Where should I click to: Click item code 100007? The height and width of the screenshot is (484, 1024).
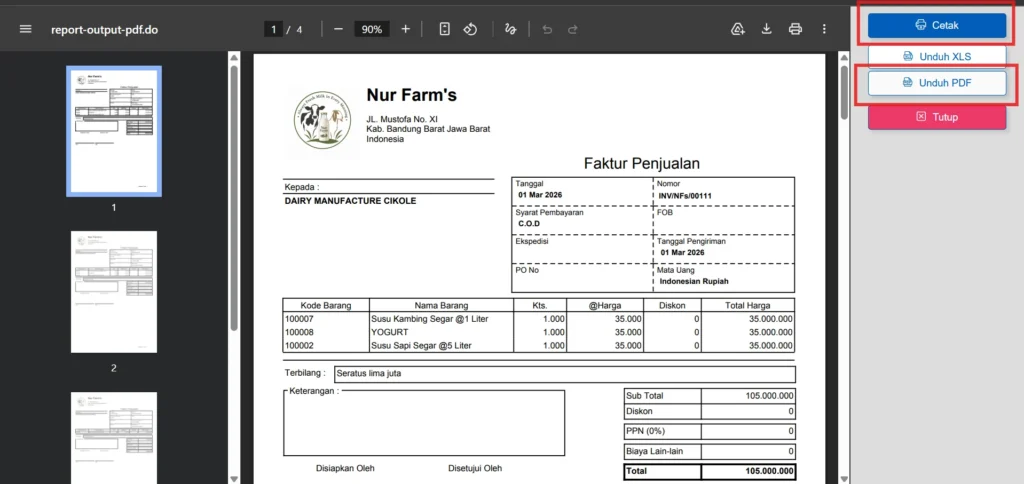(x=298, y=319)
